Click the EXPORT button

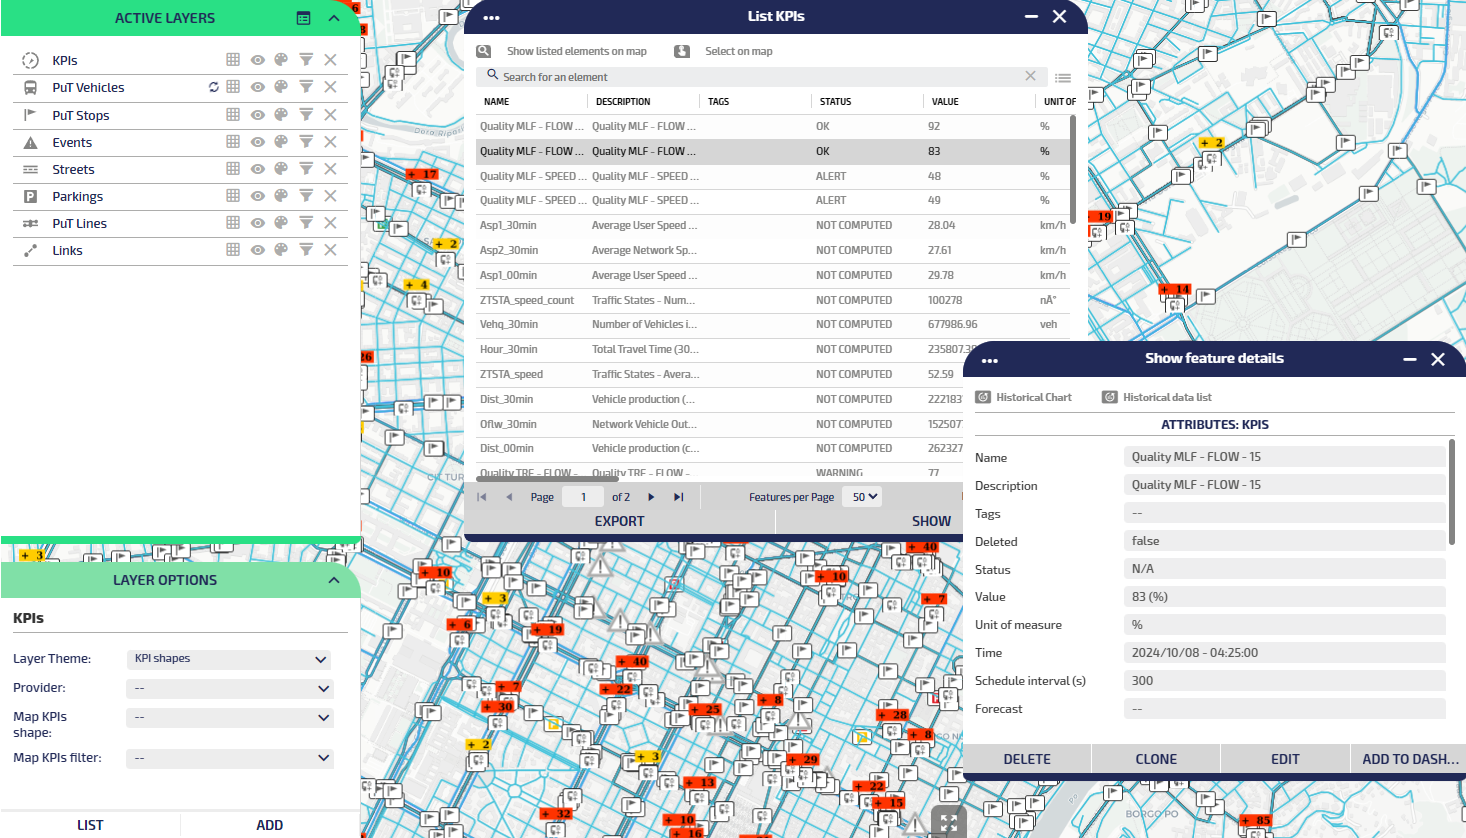(x=619, y=521)
